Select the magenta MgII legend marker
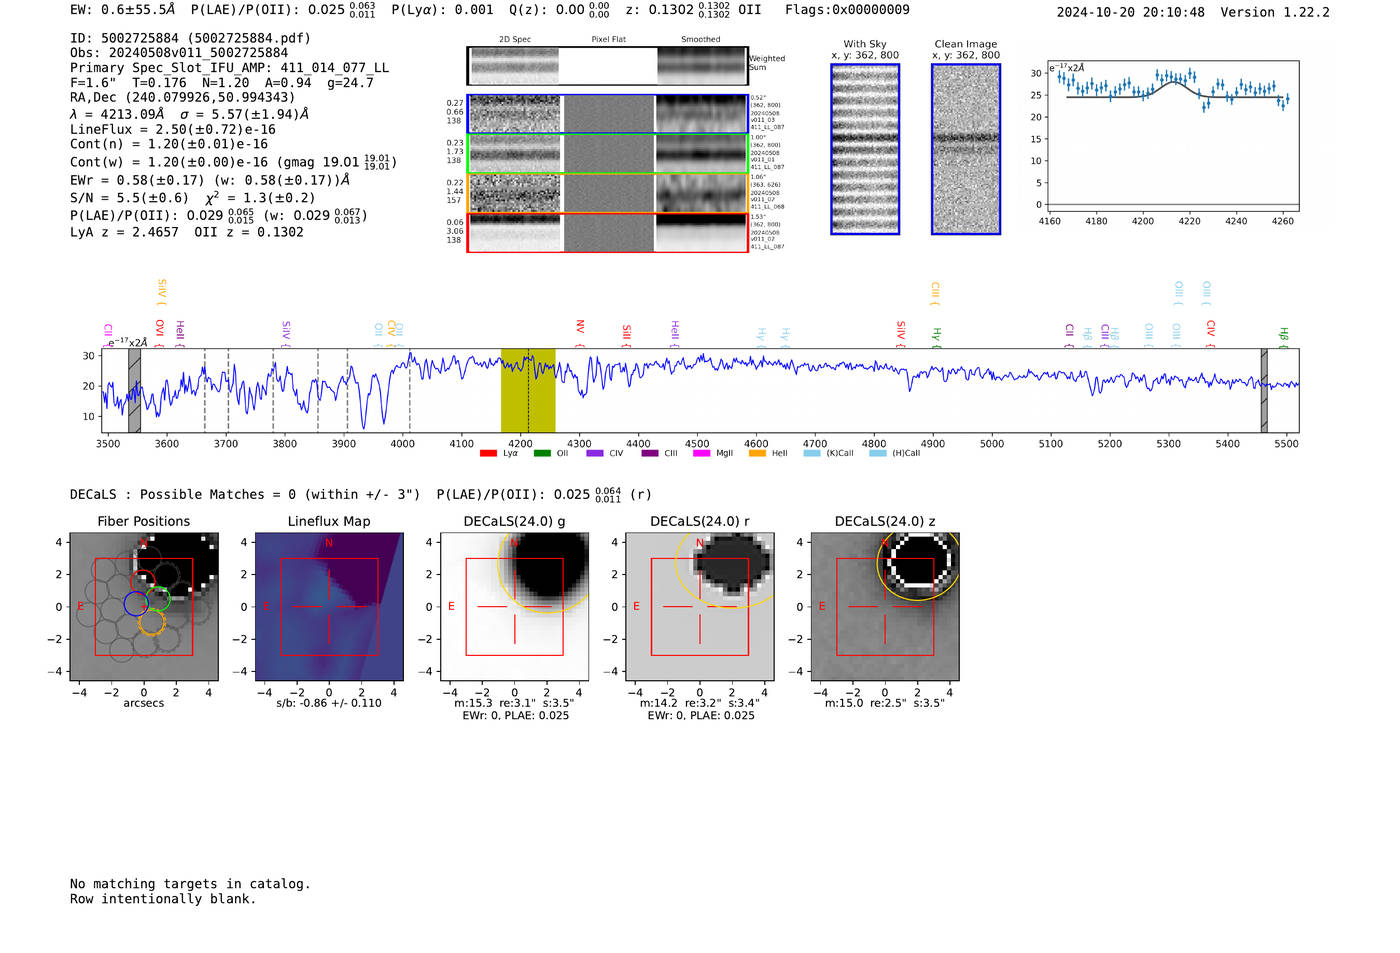1400x953 pixels. (x=701, y=454)
